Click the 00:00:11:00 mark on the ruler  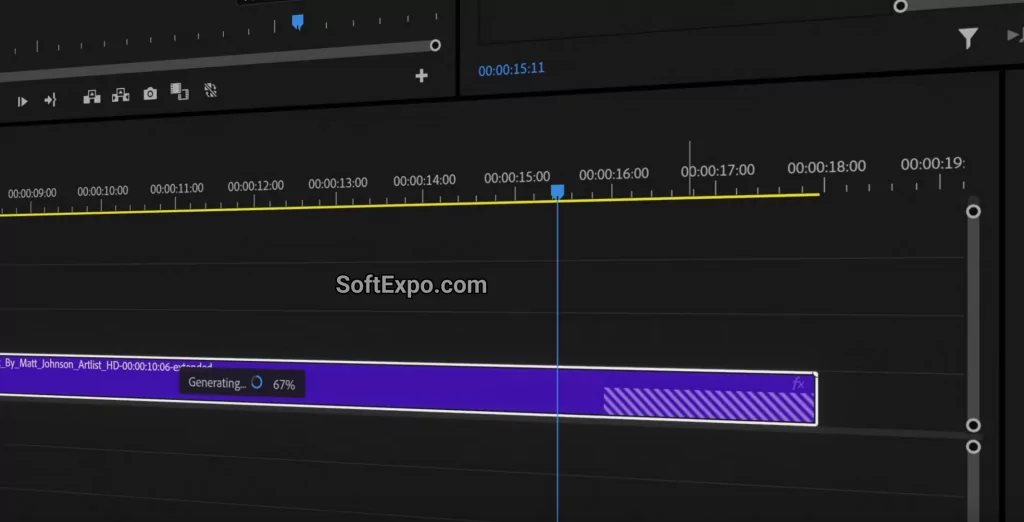(177, 189)
